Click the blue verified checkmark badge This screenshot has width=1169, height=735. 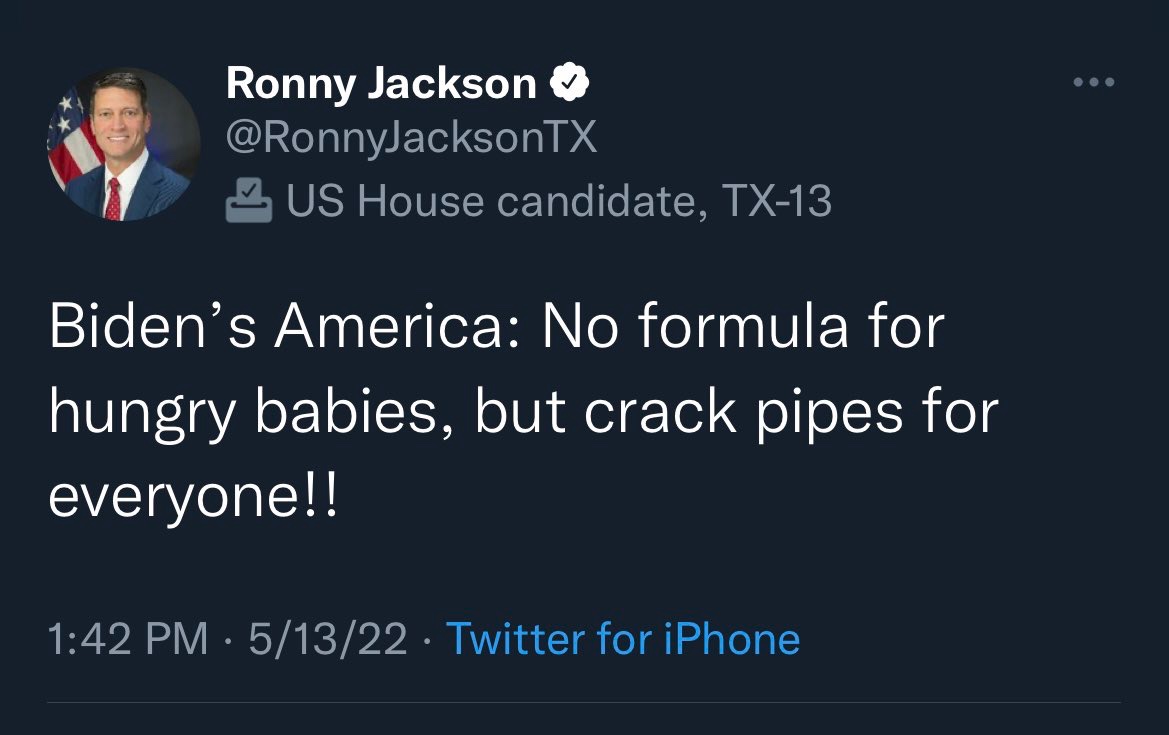click(x=570, y=84)
